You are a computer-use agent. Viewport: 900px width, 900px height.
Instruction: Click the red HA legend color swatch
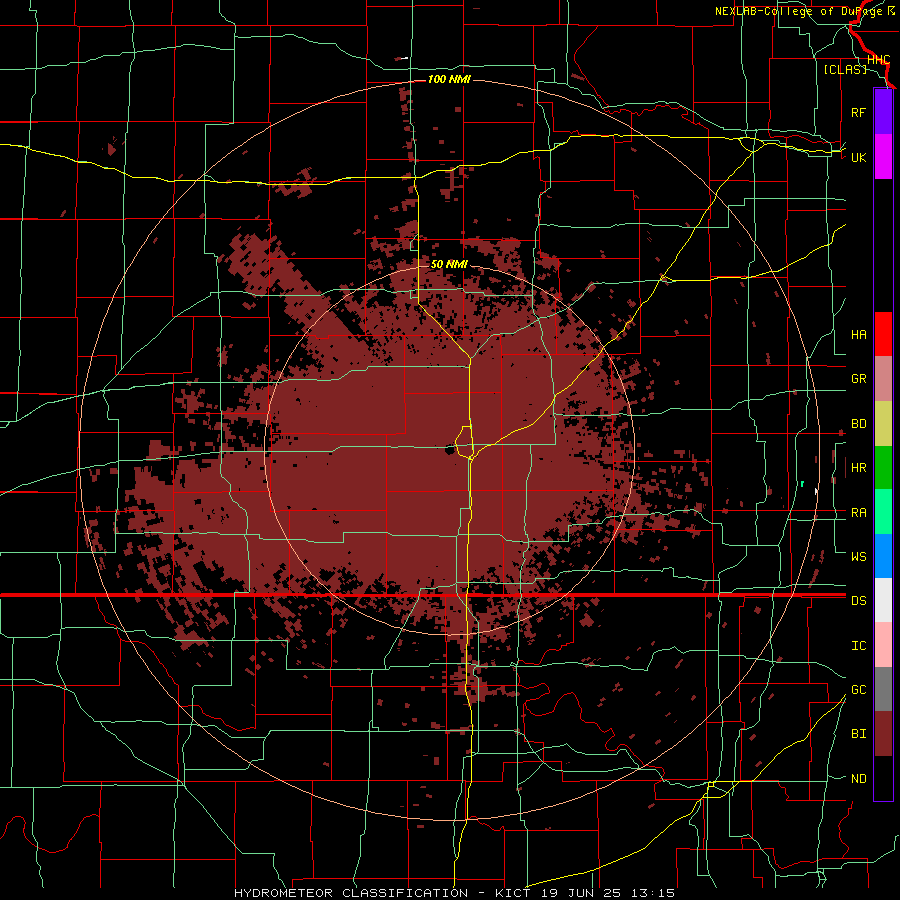pos(883,334)
